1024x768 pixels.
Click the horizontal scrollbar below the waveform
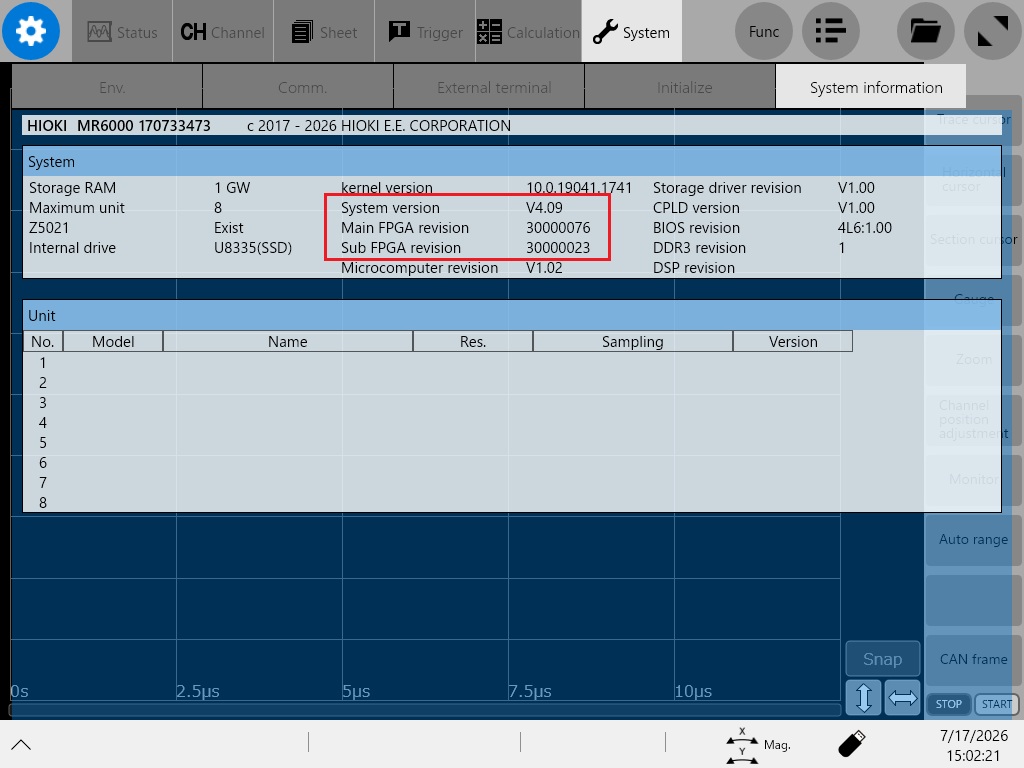point(424,710)
